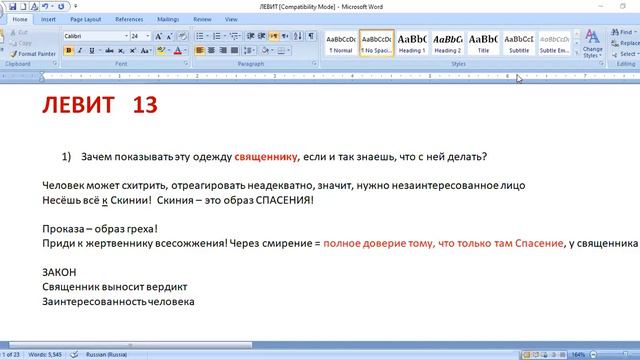The width and height of the screenshot is (640, 360).
Task: Apply the Heading 1 style
Action: [412, 43]
